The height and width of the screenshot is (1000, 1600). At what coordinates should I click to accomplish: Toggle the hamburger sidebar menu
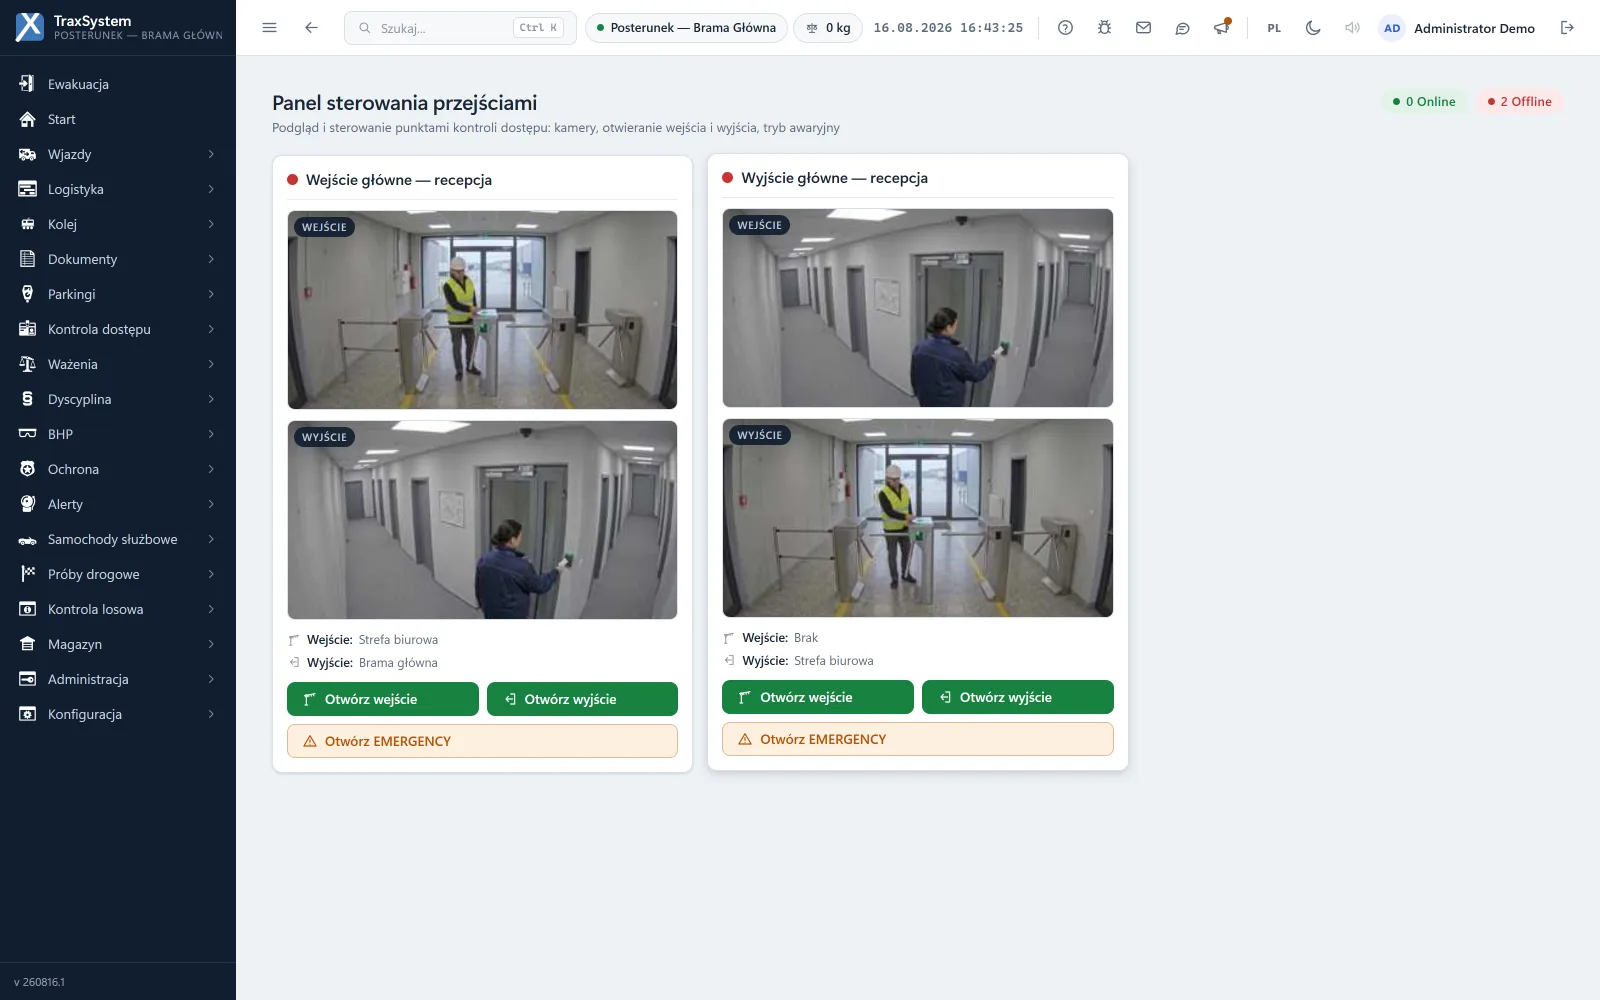[269, 28]
